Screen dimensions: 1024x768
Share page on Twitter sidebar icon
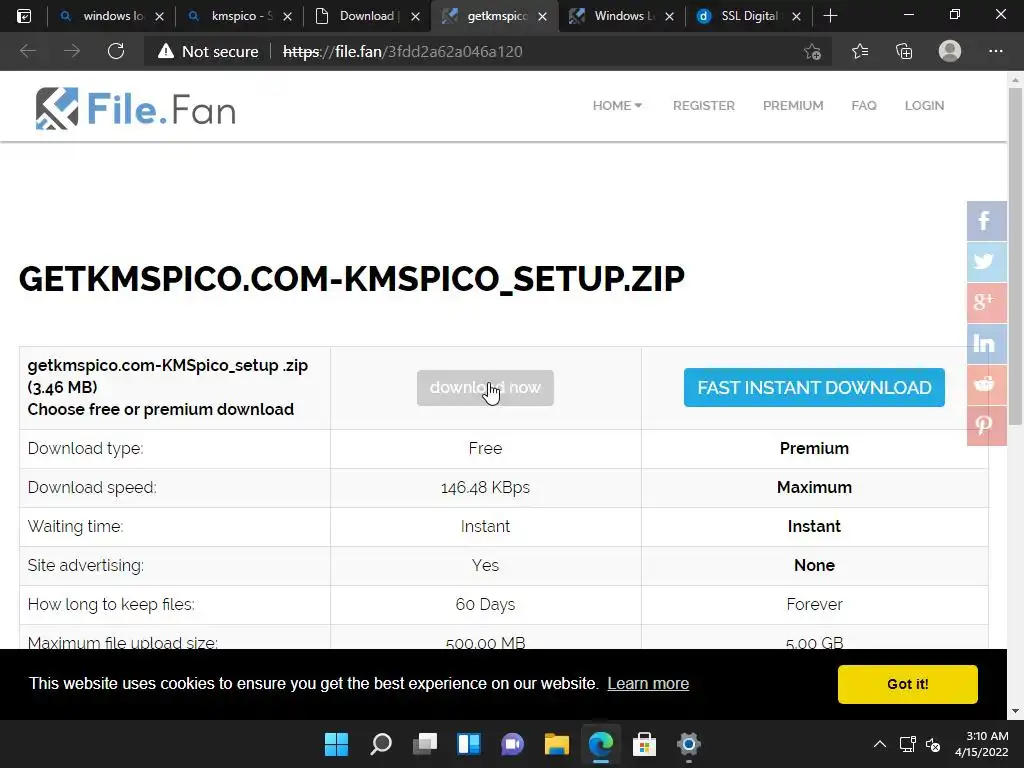(986, 261)
